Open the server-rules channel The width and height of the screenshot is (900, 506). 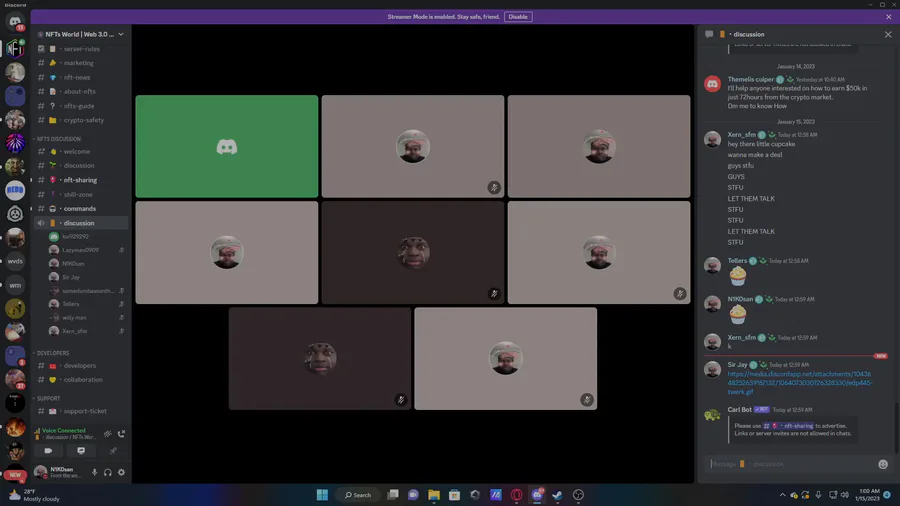pyautogui.click(x=80, y=49)
